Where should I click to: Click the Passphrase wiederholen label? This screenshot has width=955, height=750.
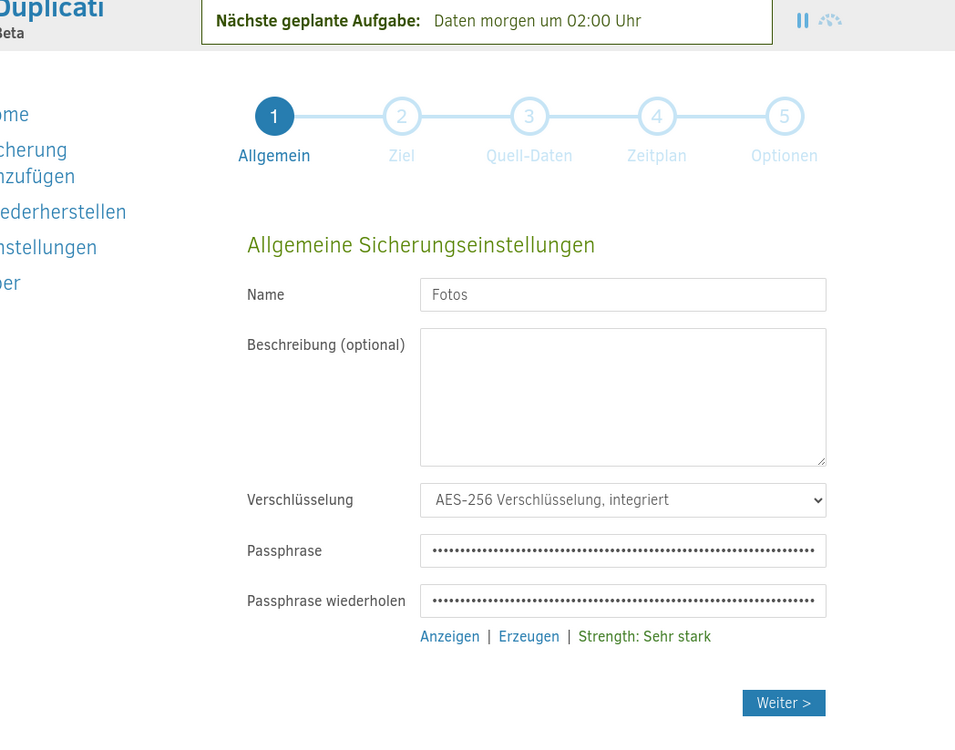point(326,601)
